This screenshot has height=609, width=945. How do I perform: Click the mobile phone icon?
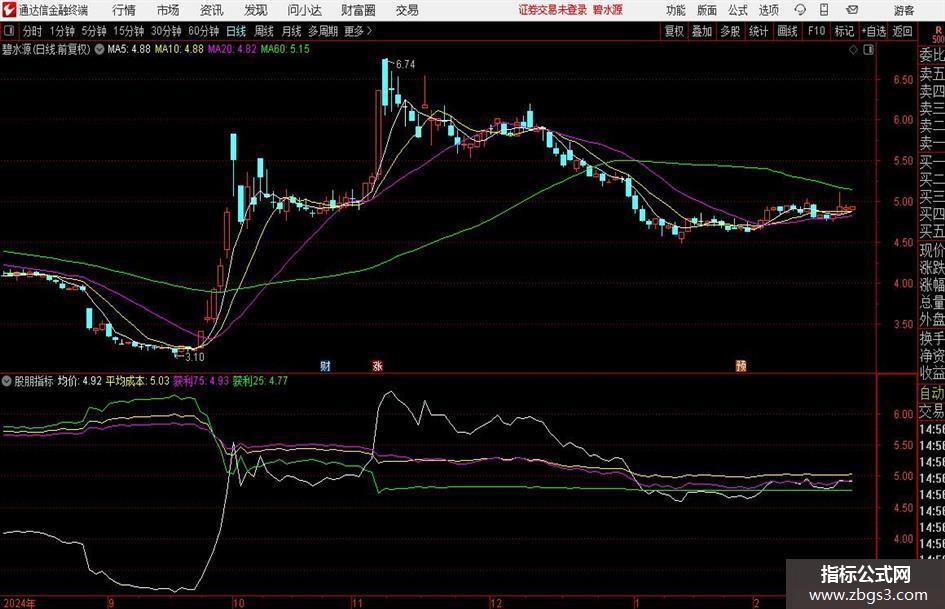(824, 10)
